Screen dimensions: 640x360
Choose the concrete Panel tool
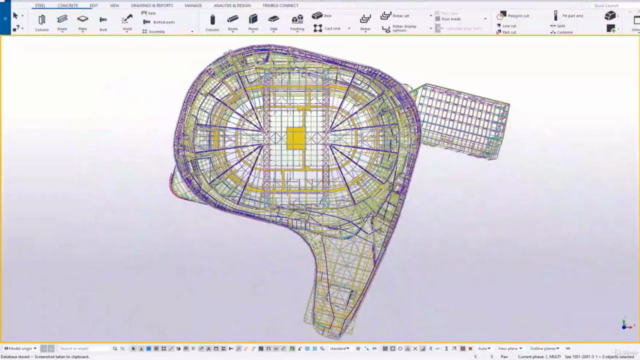[253, 22]
